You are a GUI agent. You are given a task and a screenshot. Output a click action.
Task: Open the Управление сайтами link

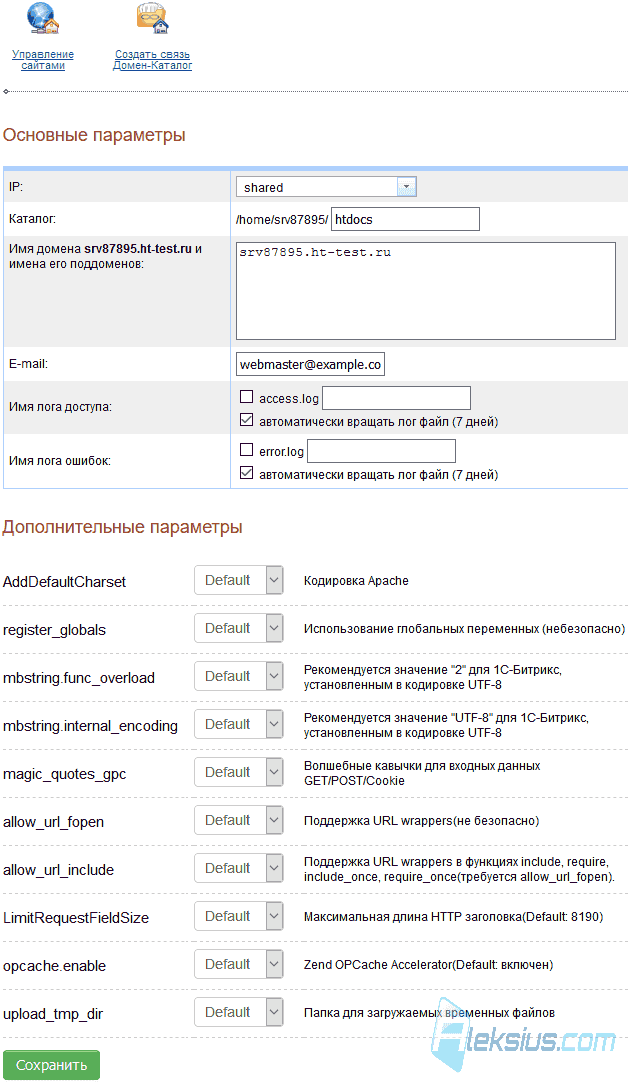pyautogui.click(x=43, y=59)
